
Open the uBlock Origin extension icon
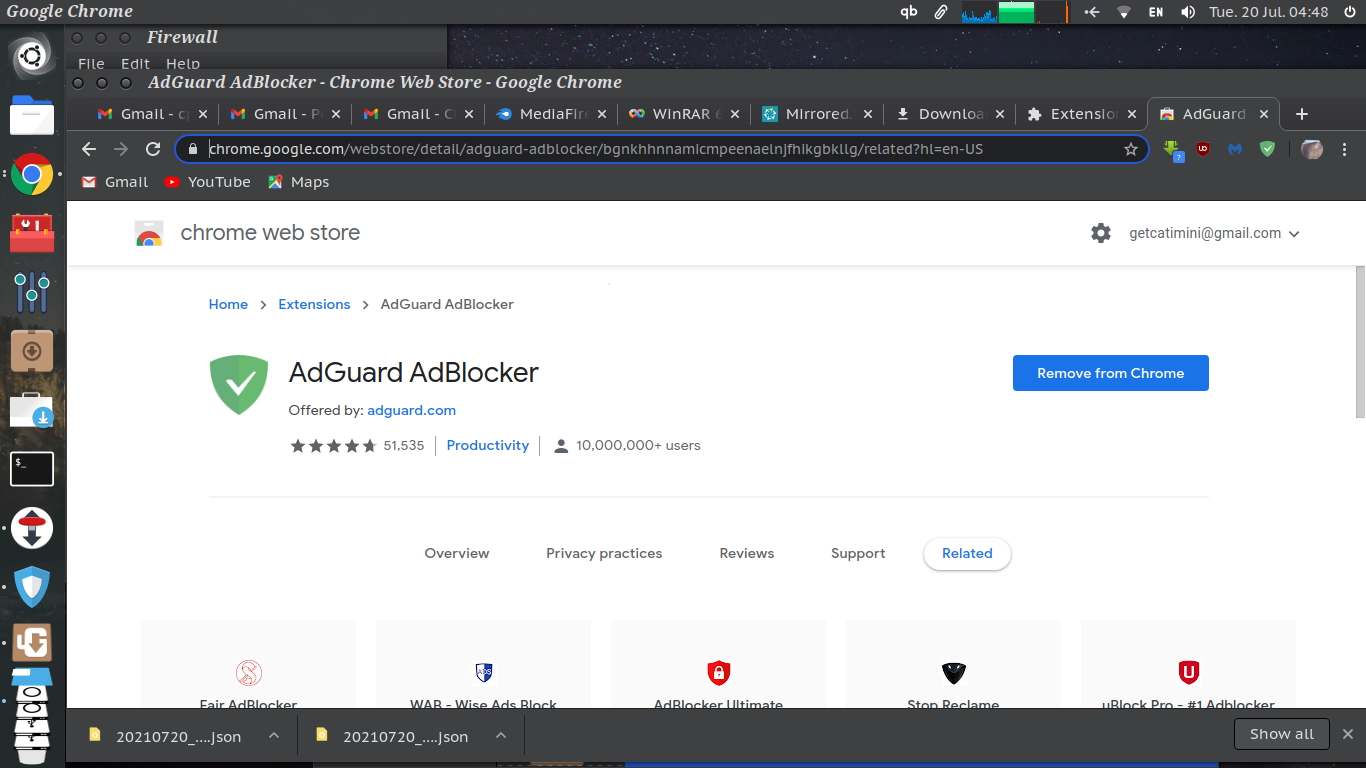[x=1203, y=149]
